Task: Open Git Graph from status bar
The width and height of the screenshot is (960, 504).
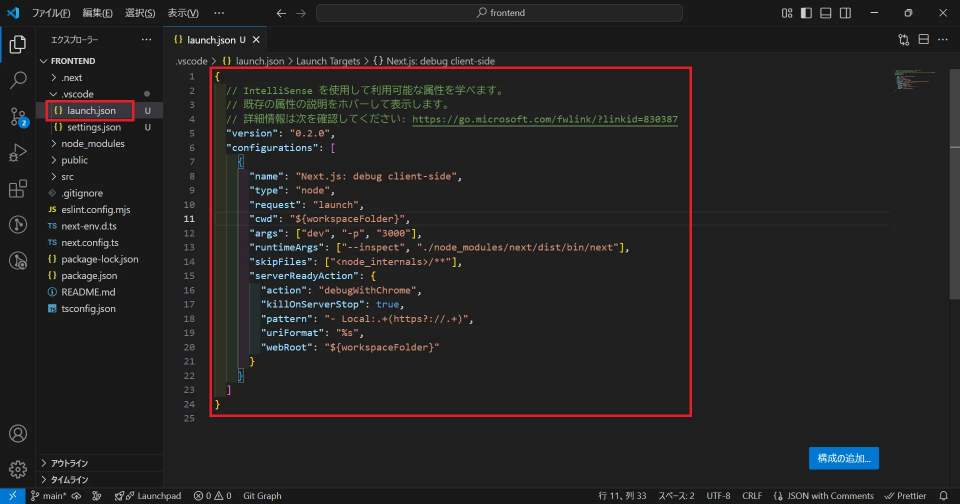Action: click(262, 496)
